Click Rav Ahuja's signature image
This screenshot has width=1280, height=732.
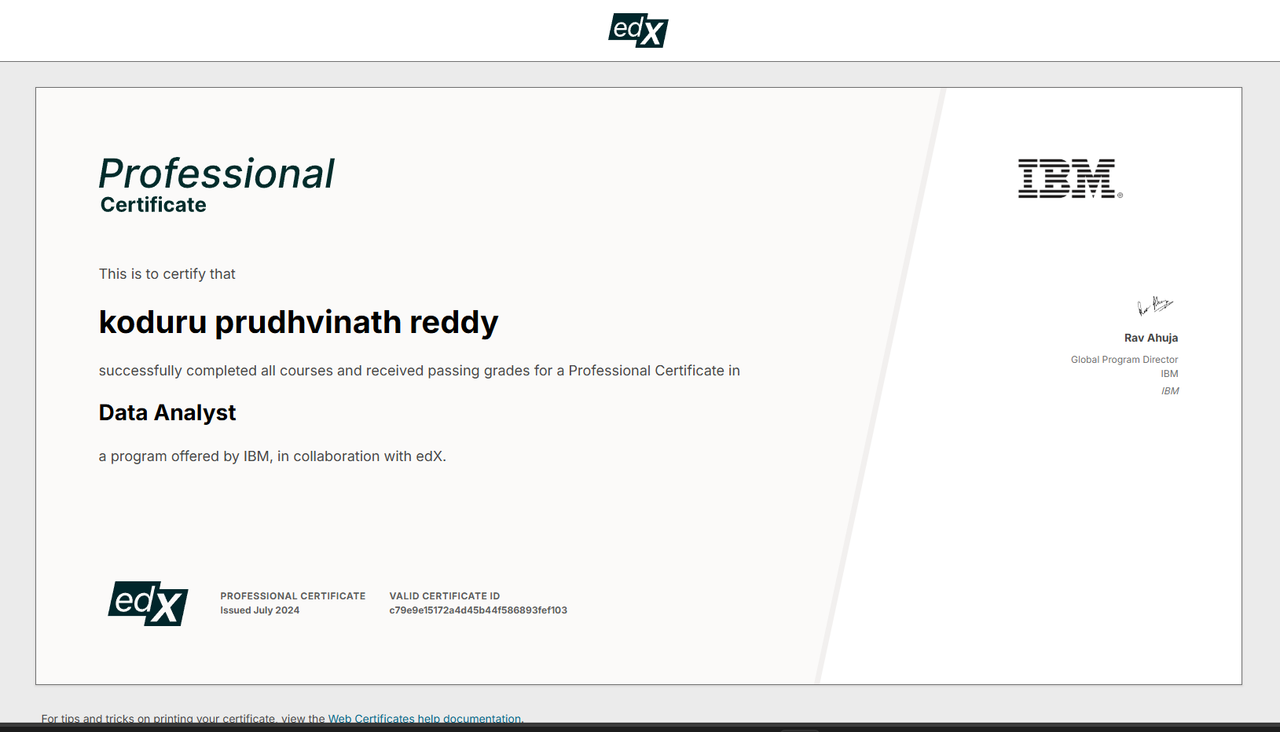point(1155,306)
